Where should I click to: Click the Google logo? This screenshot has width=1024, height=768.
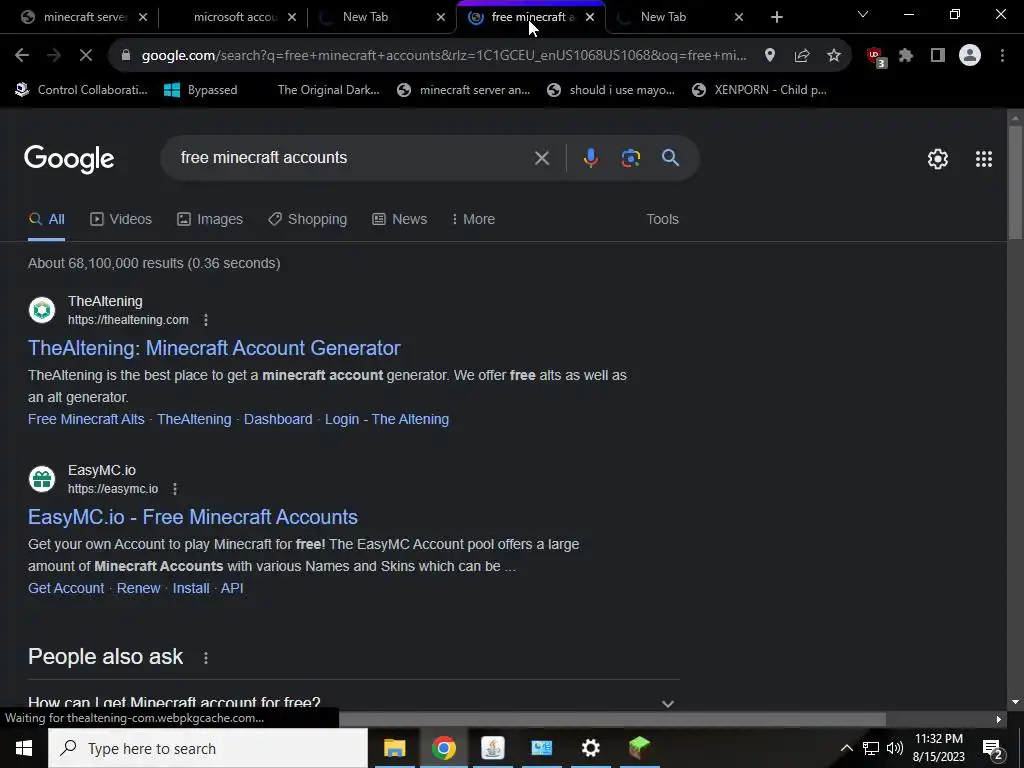coord(69,159)
